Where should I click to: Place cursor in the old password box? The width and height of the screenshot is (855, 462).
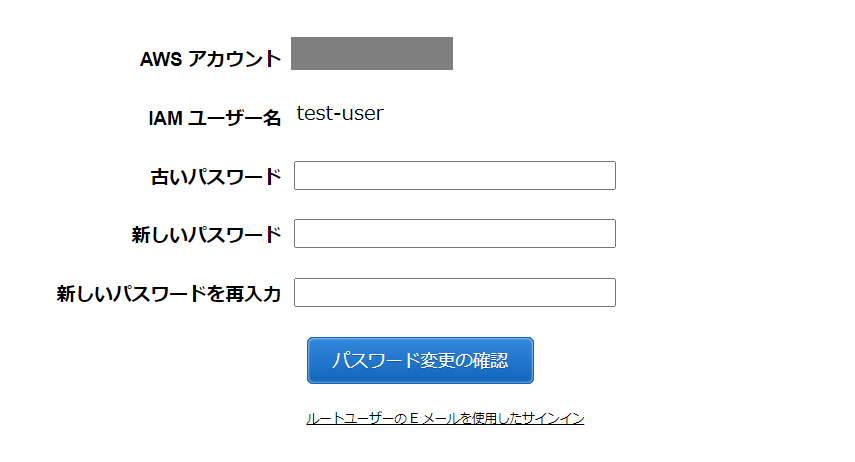pyautogui.click(x=454, y=176)
